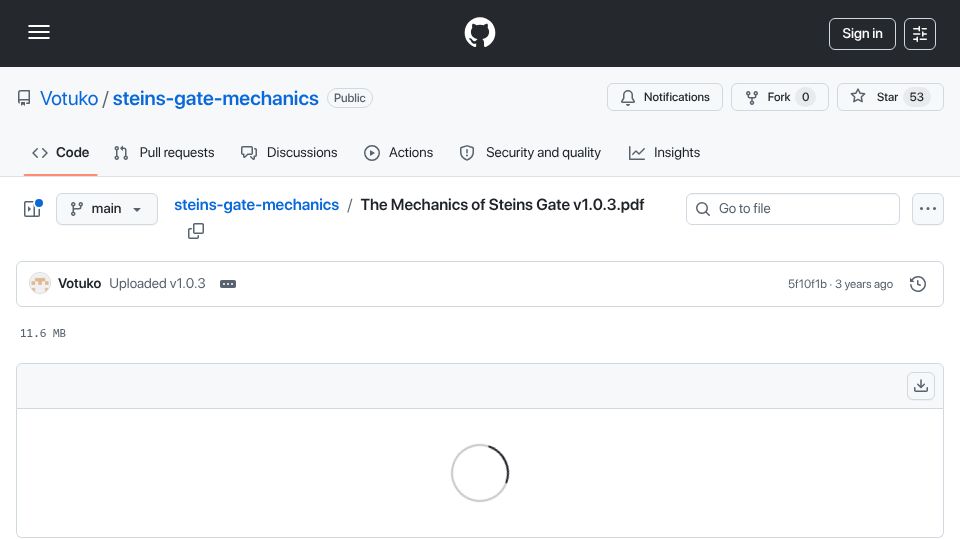This screenshot has height=540, width=960.
Task: Open the Discussions tab
Action: 289,152
